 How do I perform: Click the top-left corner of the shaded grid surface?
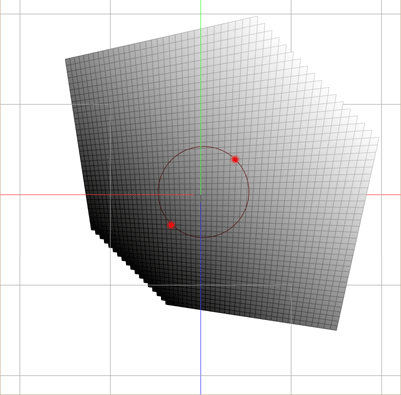(66, 59)
